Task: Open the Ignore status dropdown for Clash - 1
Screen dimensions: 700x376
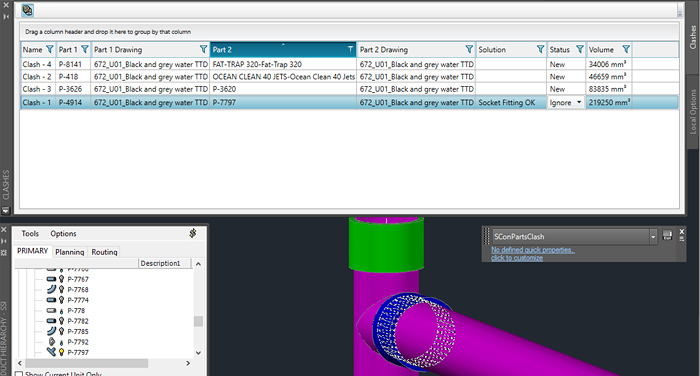Action: pyautogui.click(x=579, y=102)
